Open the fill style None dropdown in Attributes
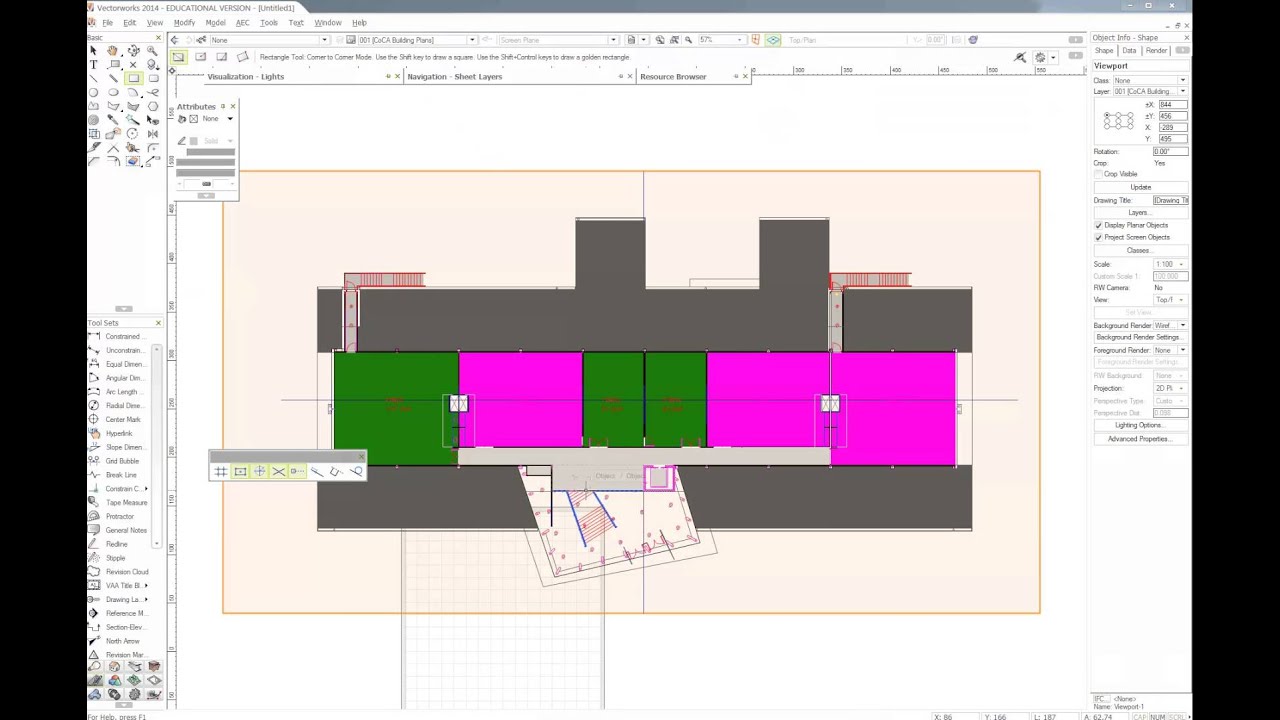The image size is (1280, 720). (230, 119)
